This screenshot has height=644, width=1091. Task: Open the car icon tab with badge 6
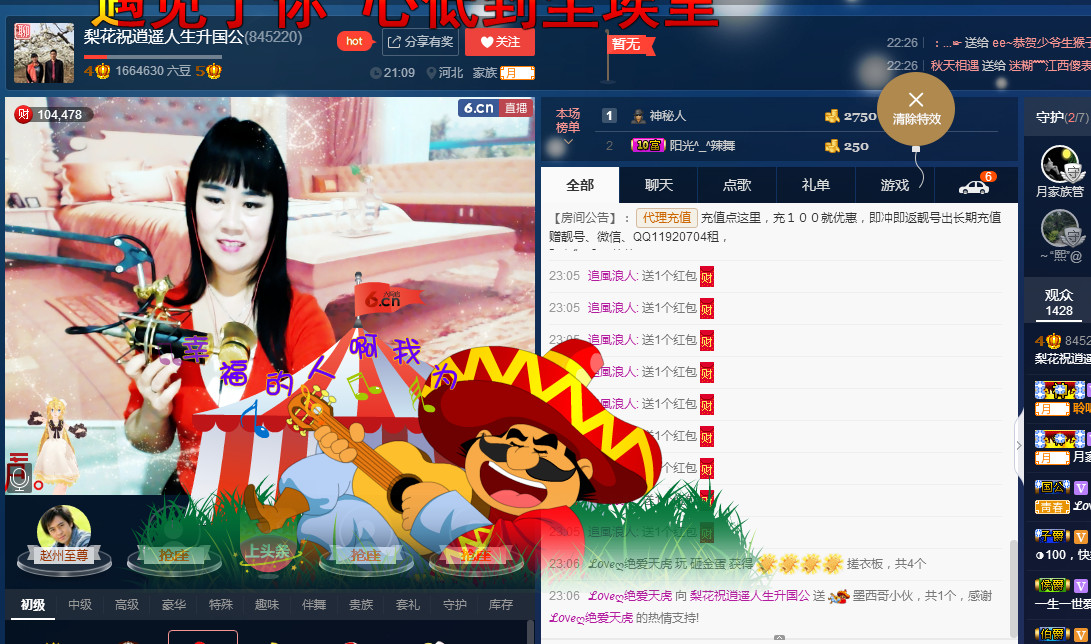(x=975, y=185)
